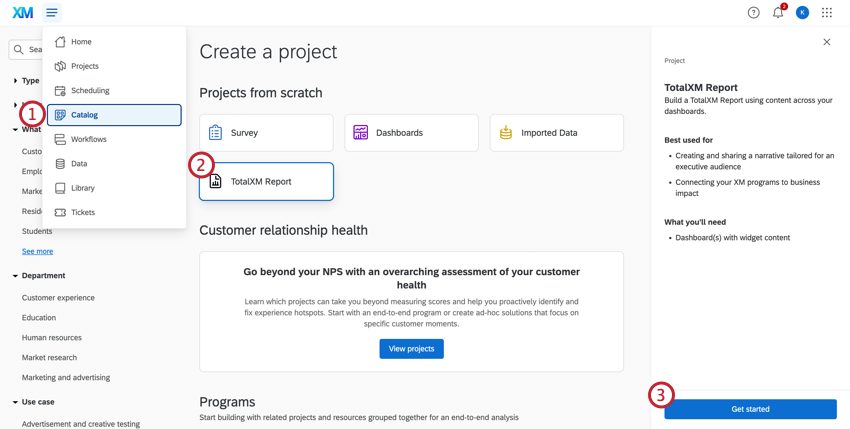Select the Imported Data project card
The height and width of the screenshot is (429, 850).
[x=556, y=133]
